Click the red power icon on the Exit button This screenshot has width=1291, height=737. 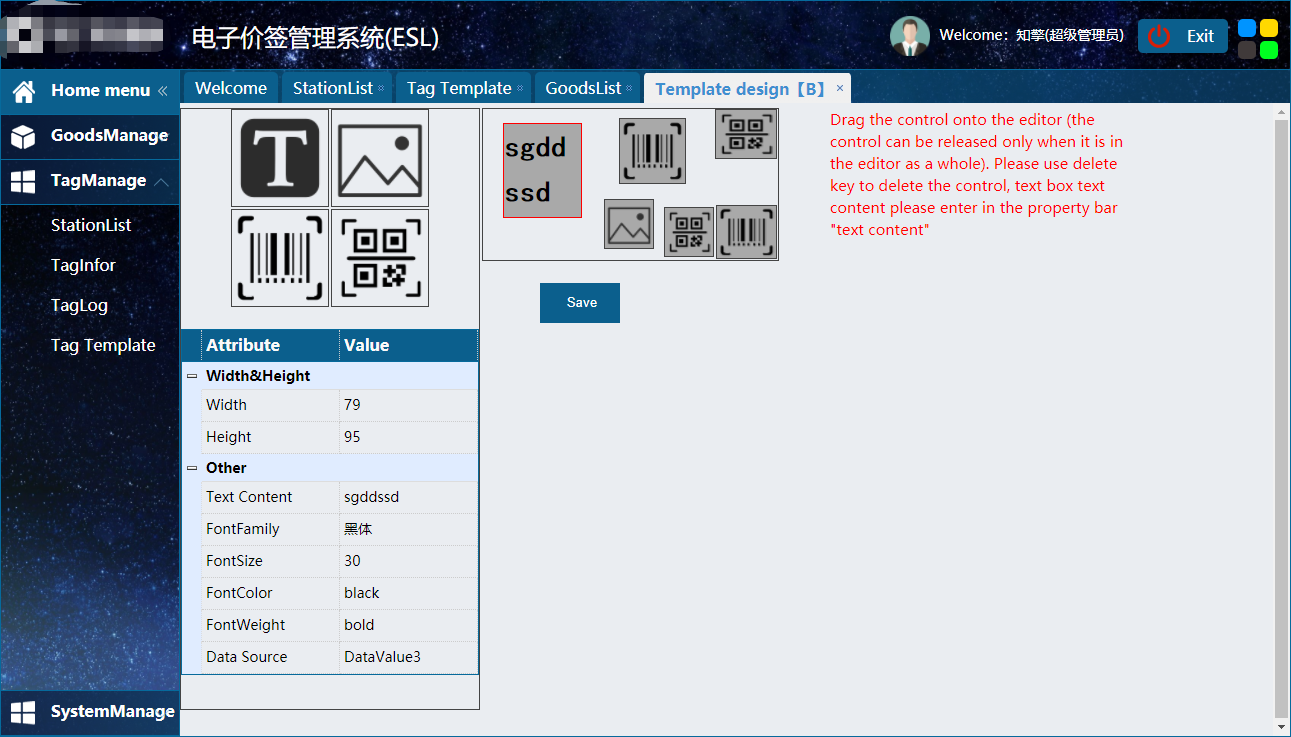[1159, 36]
